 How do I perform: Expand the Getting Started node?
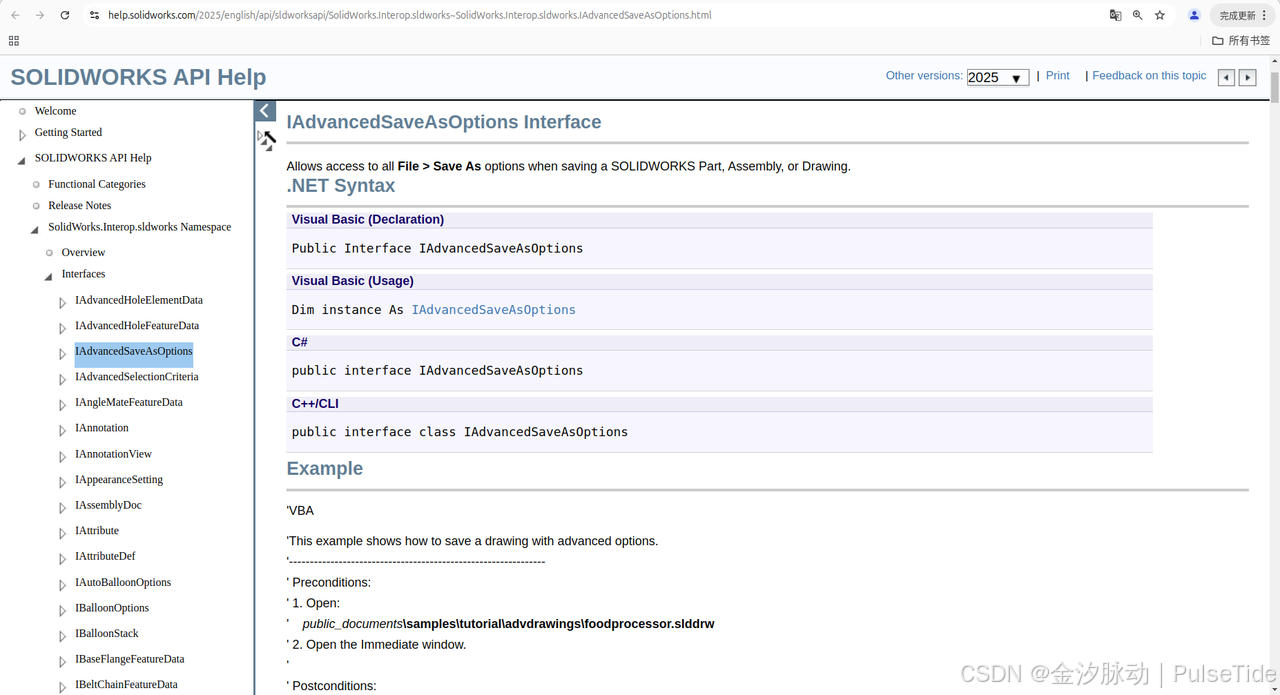(22, 135)
